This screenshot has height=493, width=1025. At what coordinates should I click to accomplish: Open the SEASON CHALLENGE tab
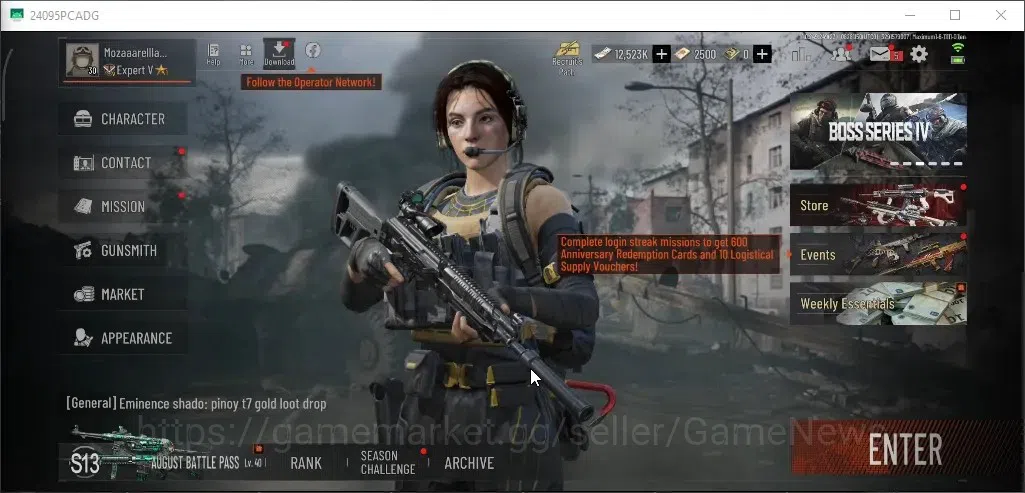click(388, 462)
